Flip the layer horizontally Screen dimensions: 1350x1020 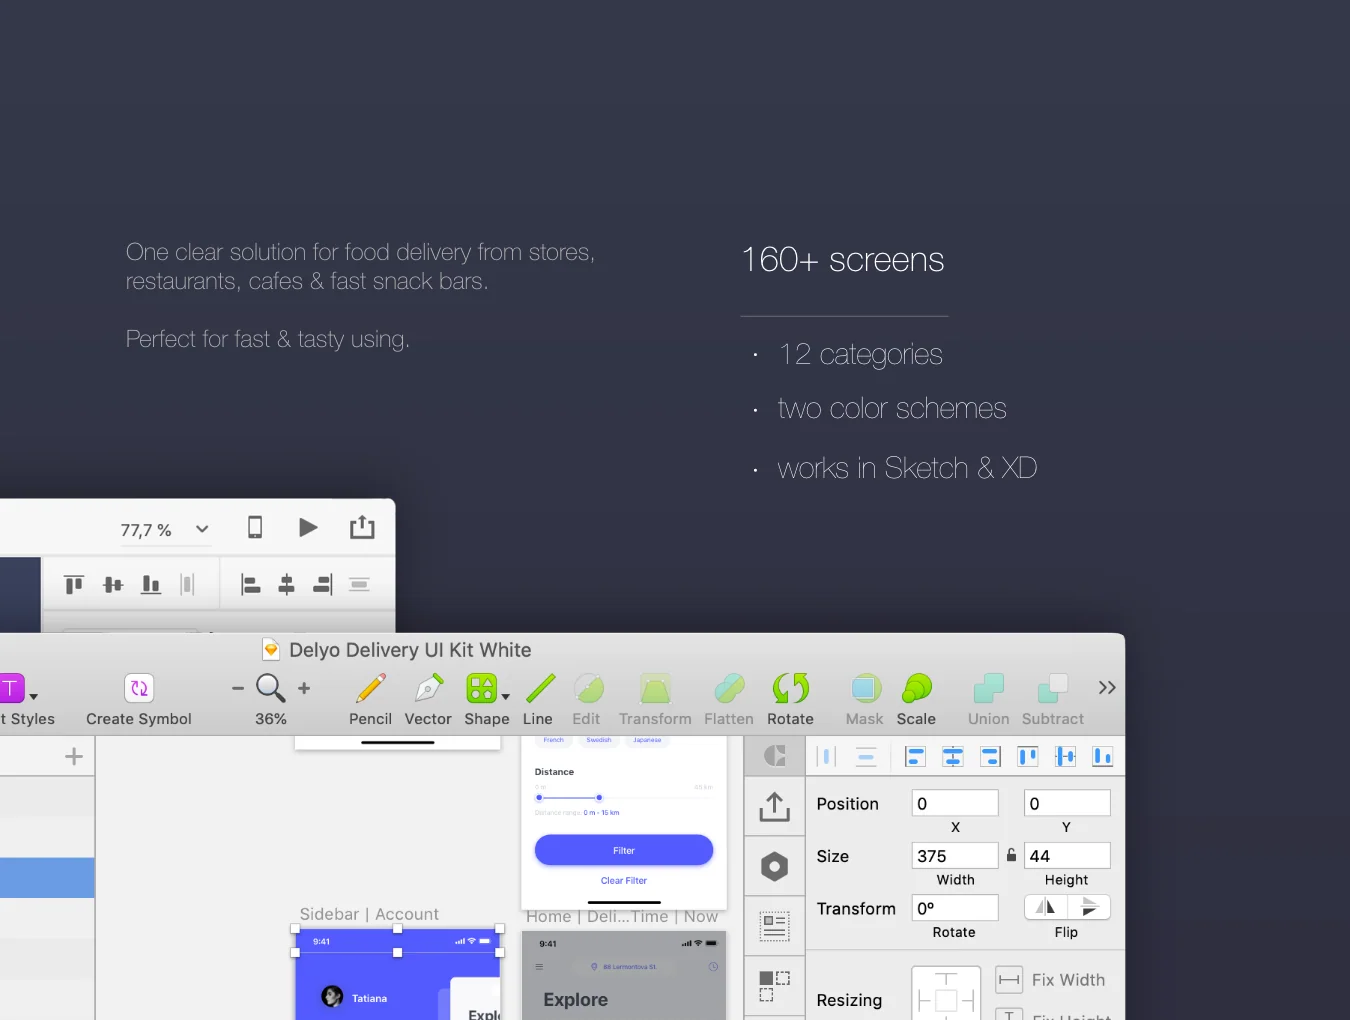tap(1046, 907)
